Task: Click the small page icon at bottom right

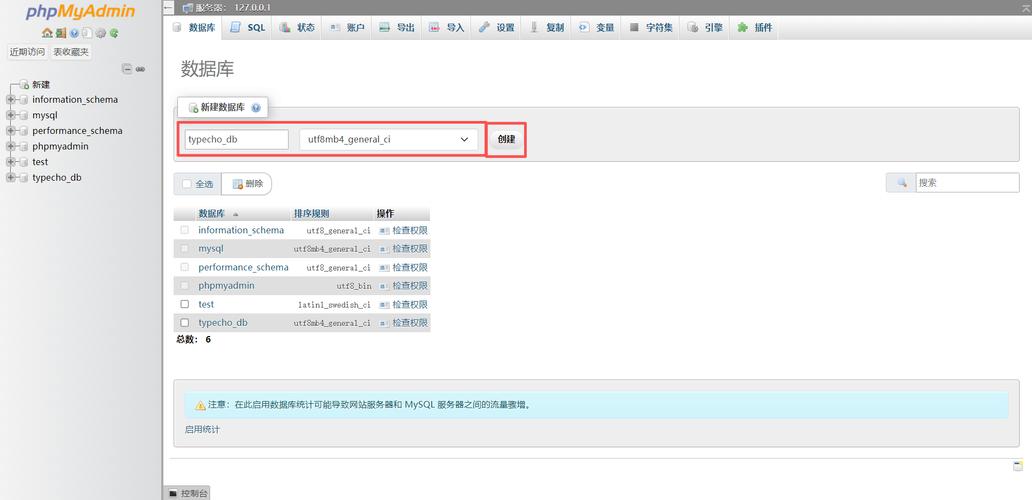Action: pyautogui.click(x=1018, y=466)
